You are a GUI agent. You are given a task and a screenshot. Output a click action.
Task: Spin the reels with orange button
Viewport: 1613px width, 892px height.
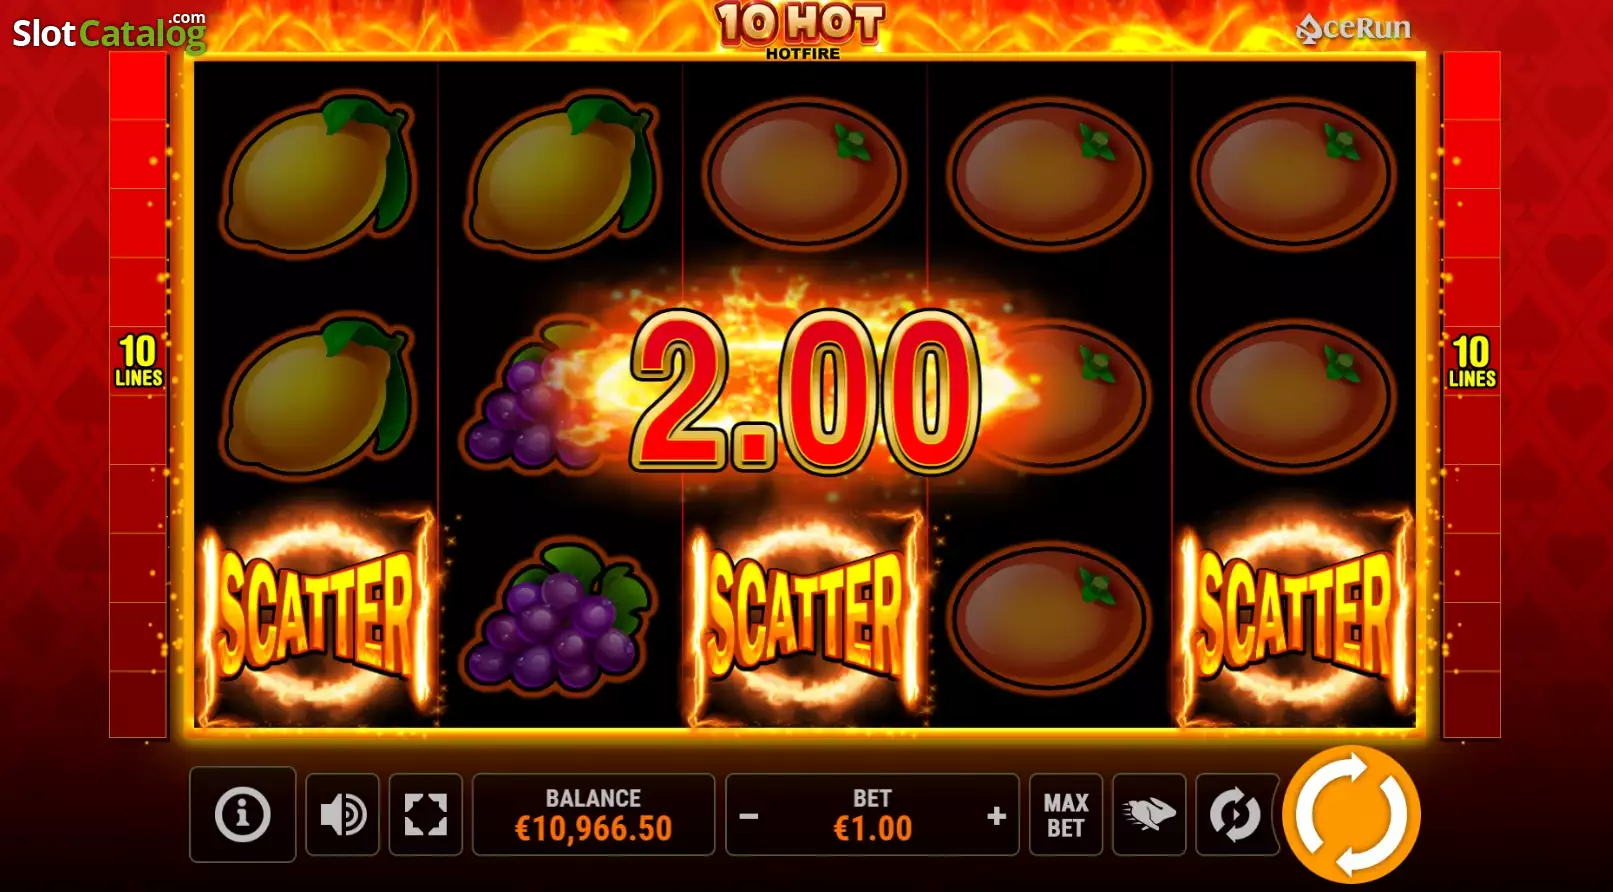click(x=1352, y=814)
